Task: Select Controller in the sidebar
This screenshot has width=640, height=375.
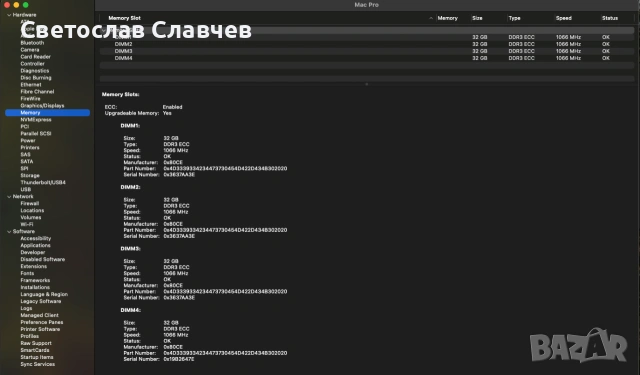Action: (x=32, y=64)
